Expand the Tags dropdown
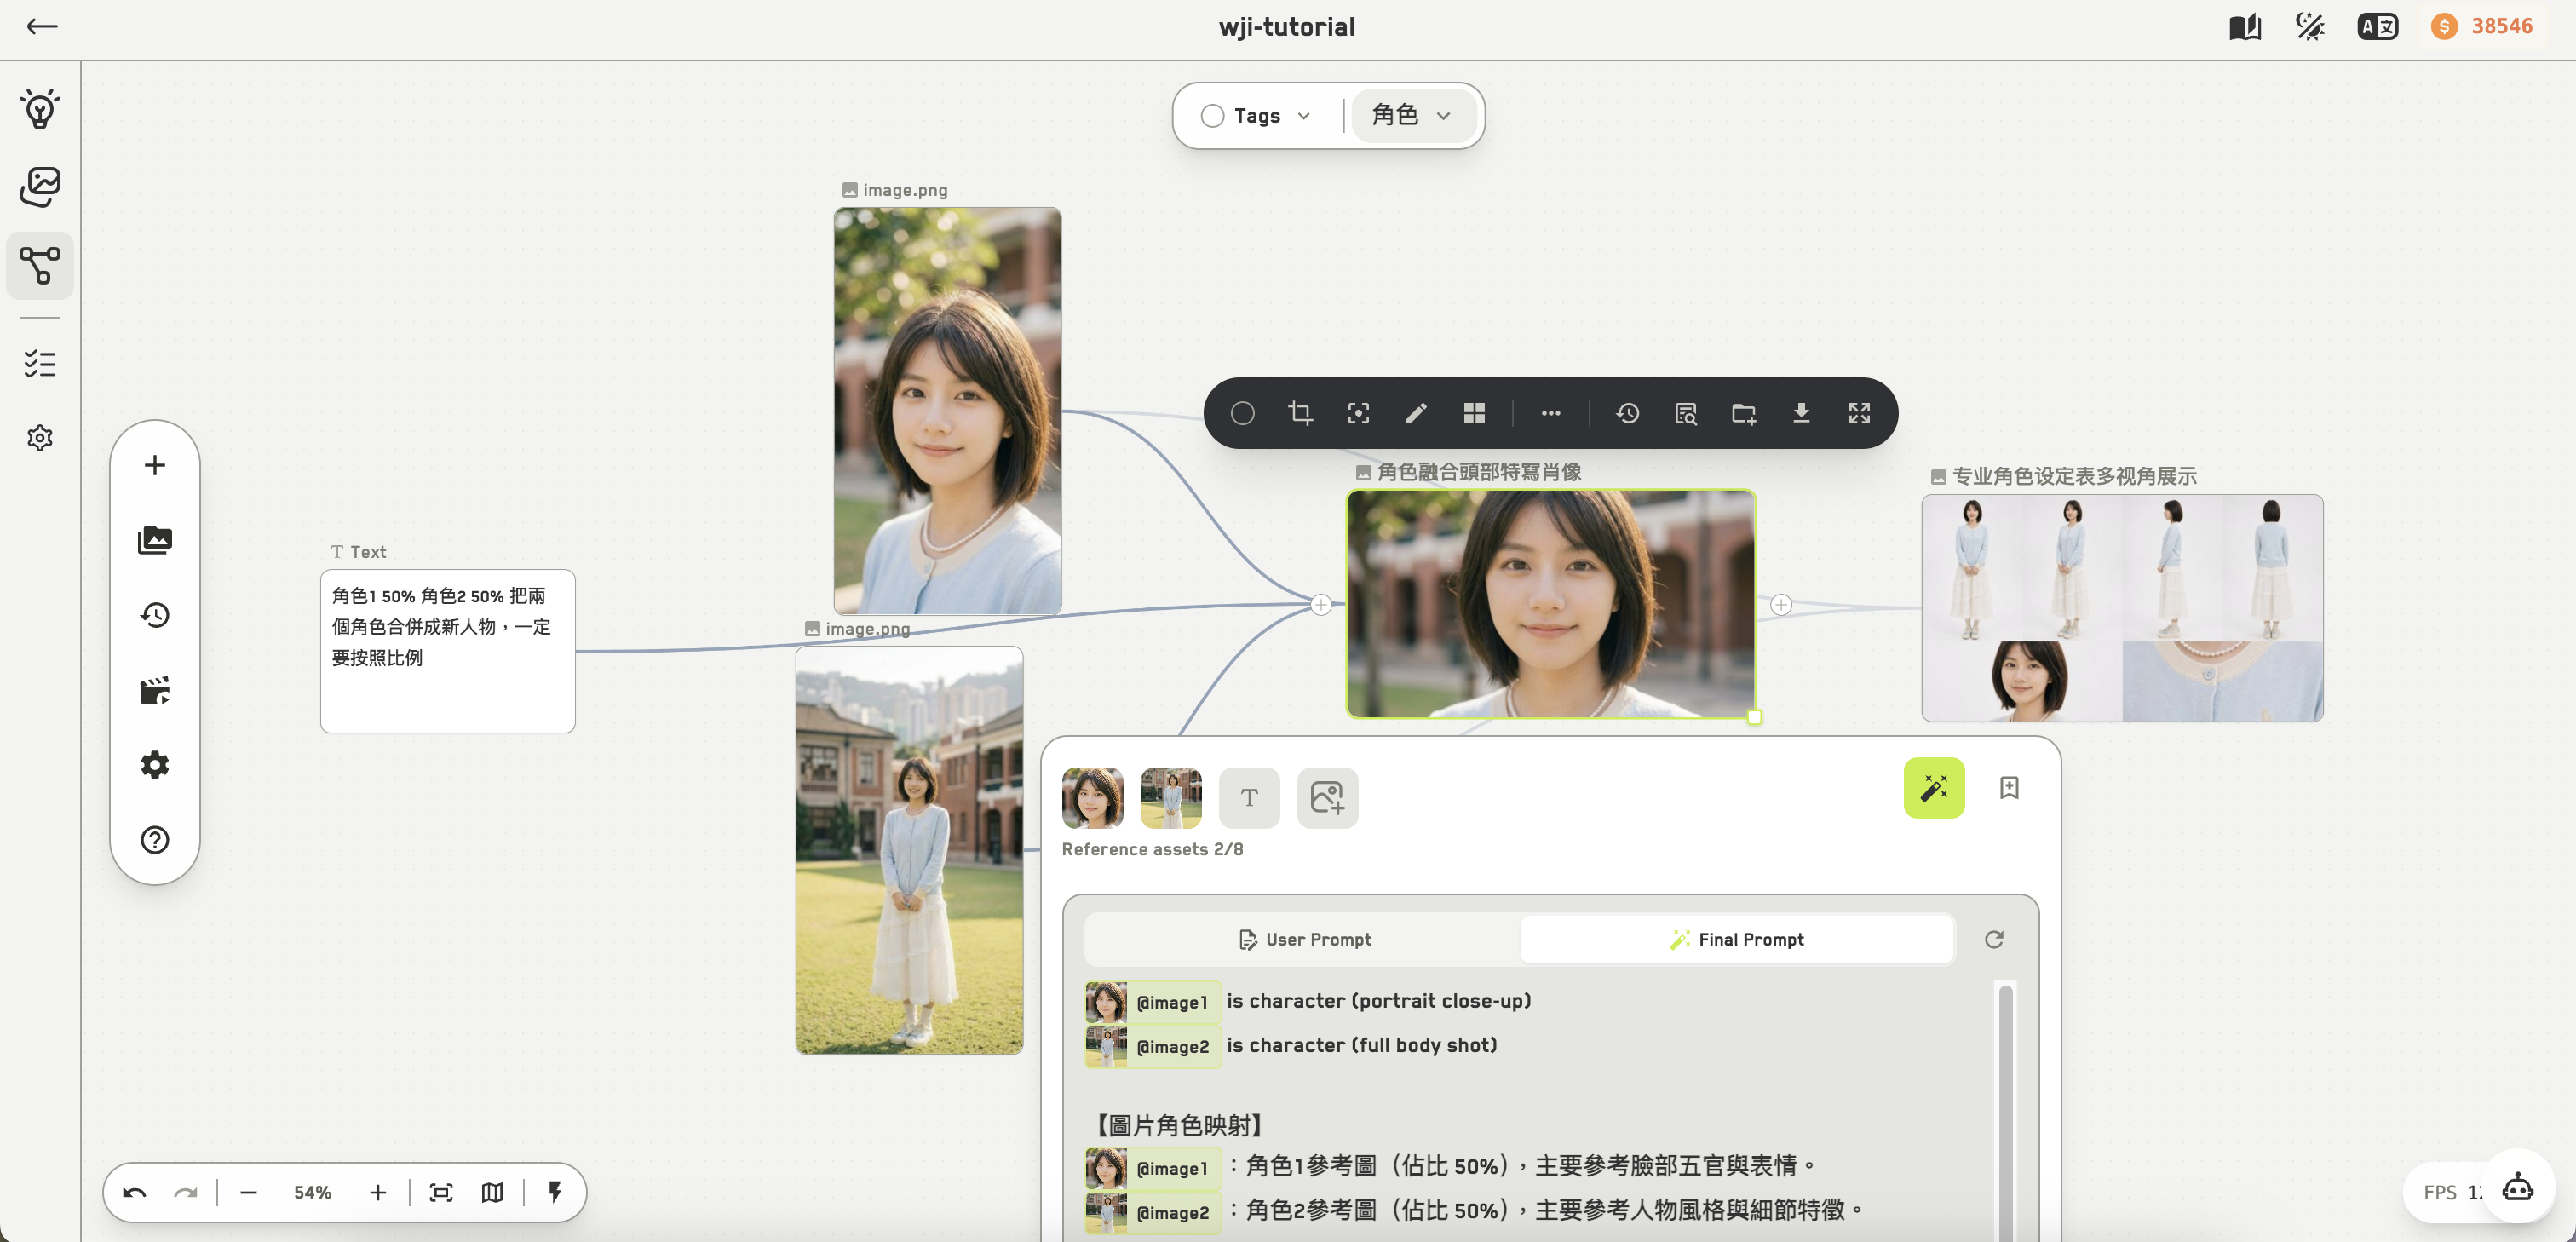This screenshot has width=2576, height=1242. 1256,116
